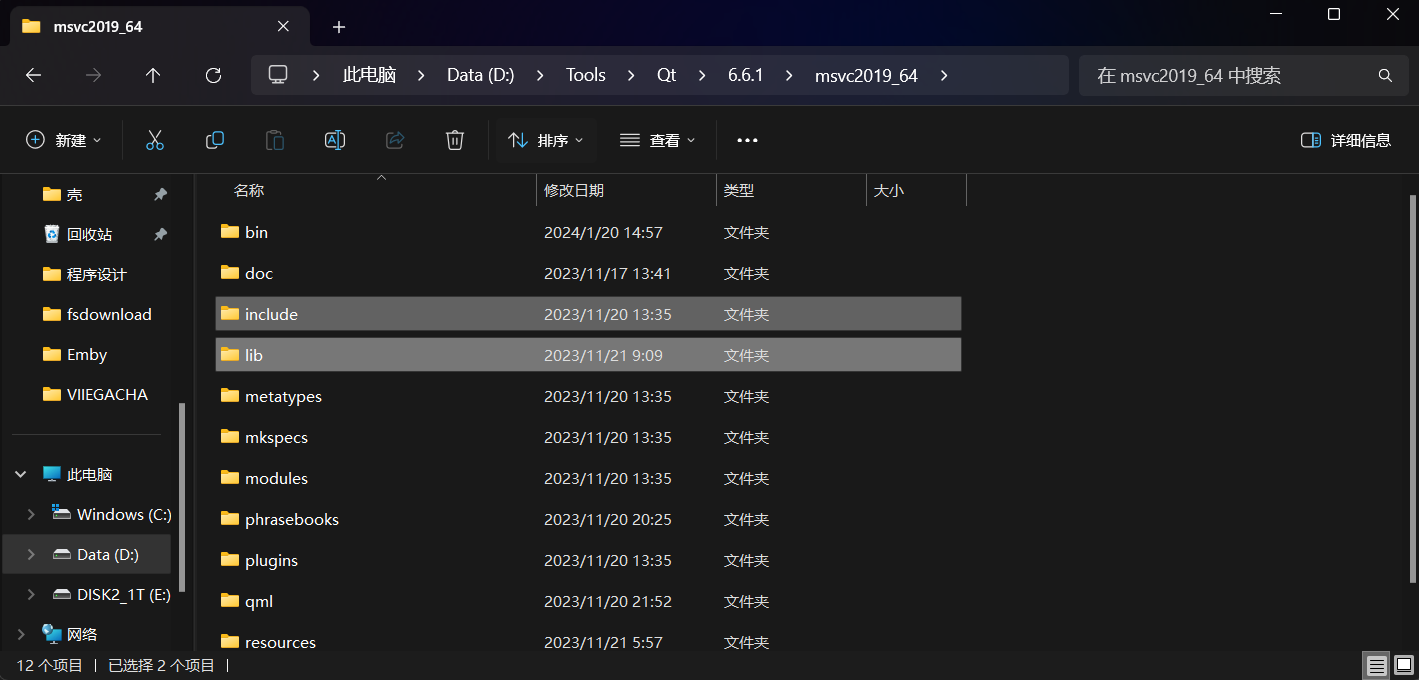The width and height of the screenshot is (1419, 680).
Task: Toggle the details pane (详细信息)
Action: click(x=1346, y=141)
